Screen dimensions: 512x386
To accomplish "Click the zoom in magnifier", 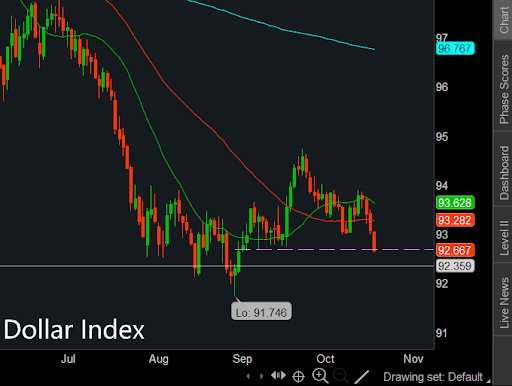I will [x=320, y=376].
